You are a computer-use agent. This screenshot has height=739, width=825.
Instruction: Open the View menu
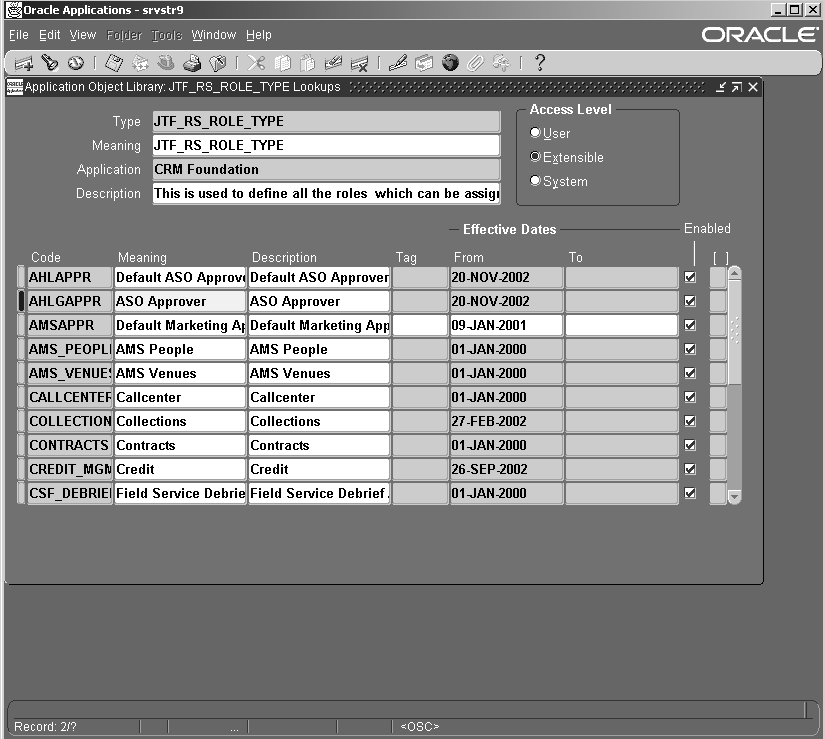tap(83, 35)
